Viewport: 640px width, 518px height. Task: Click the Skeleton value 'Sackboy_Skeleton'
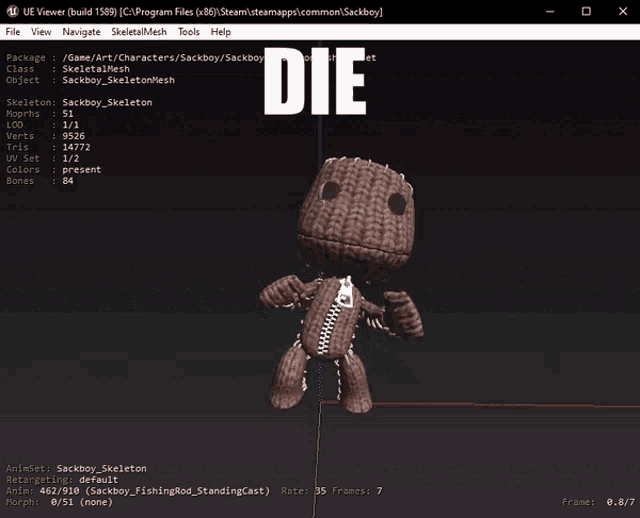coord(107,102)
